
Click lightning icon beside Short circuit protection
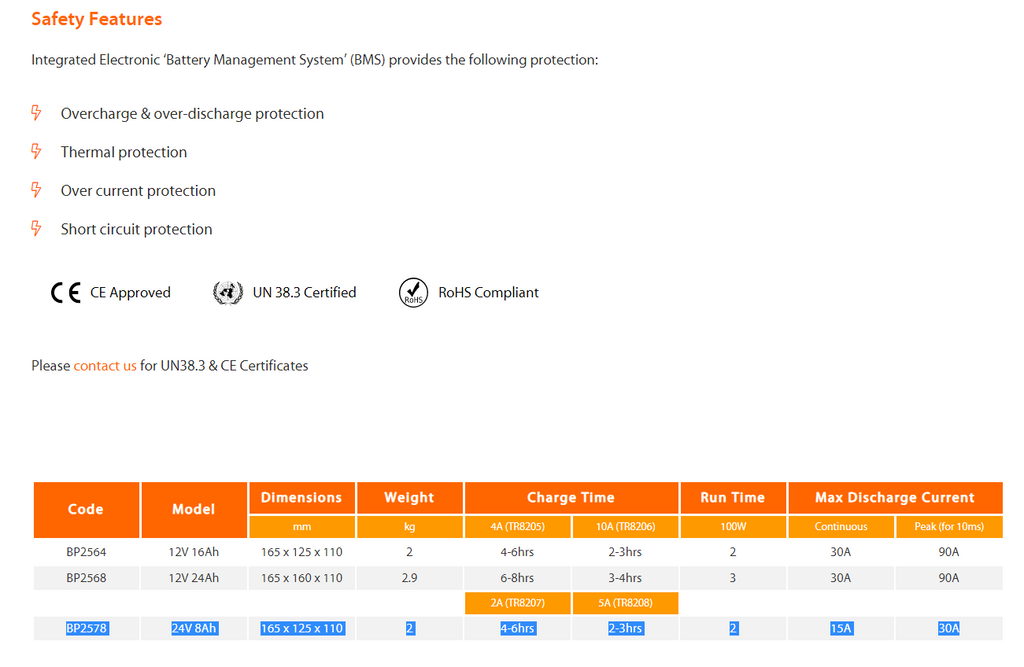[x=37, y=229]
